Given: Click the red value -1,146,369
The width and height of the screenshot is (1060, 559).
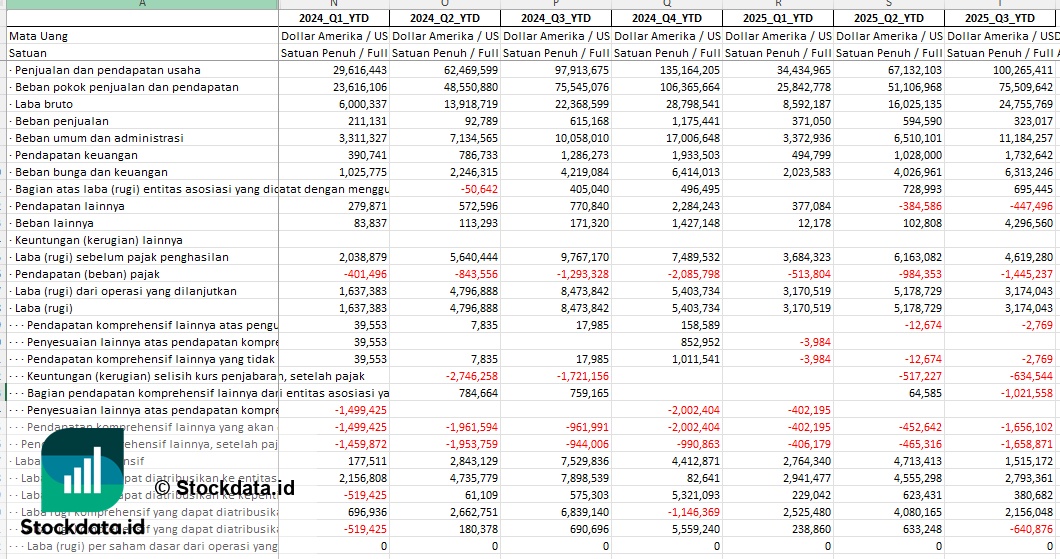Looking at the screenshot, I should [x=694, y=512].
